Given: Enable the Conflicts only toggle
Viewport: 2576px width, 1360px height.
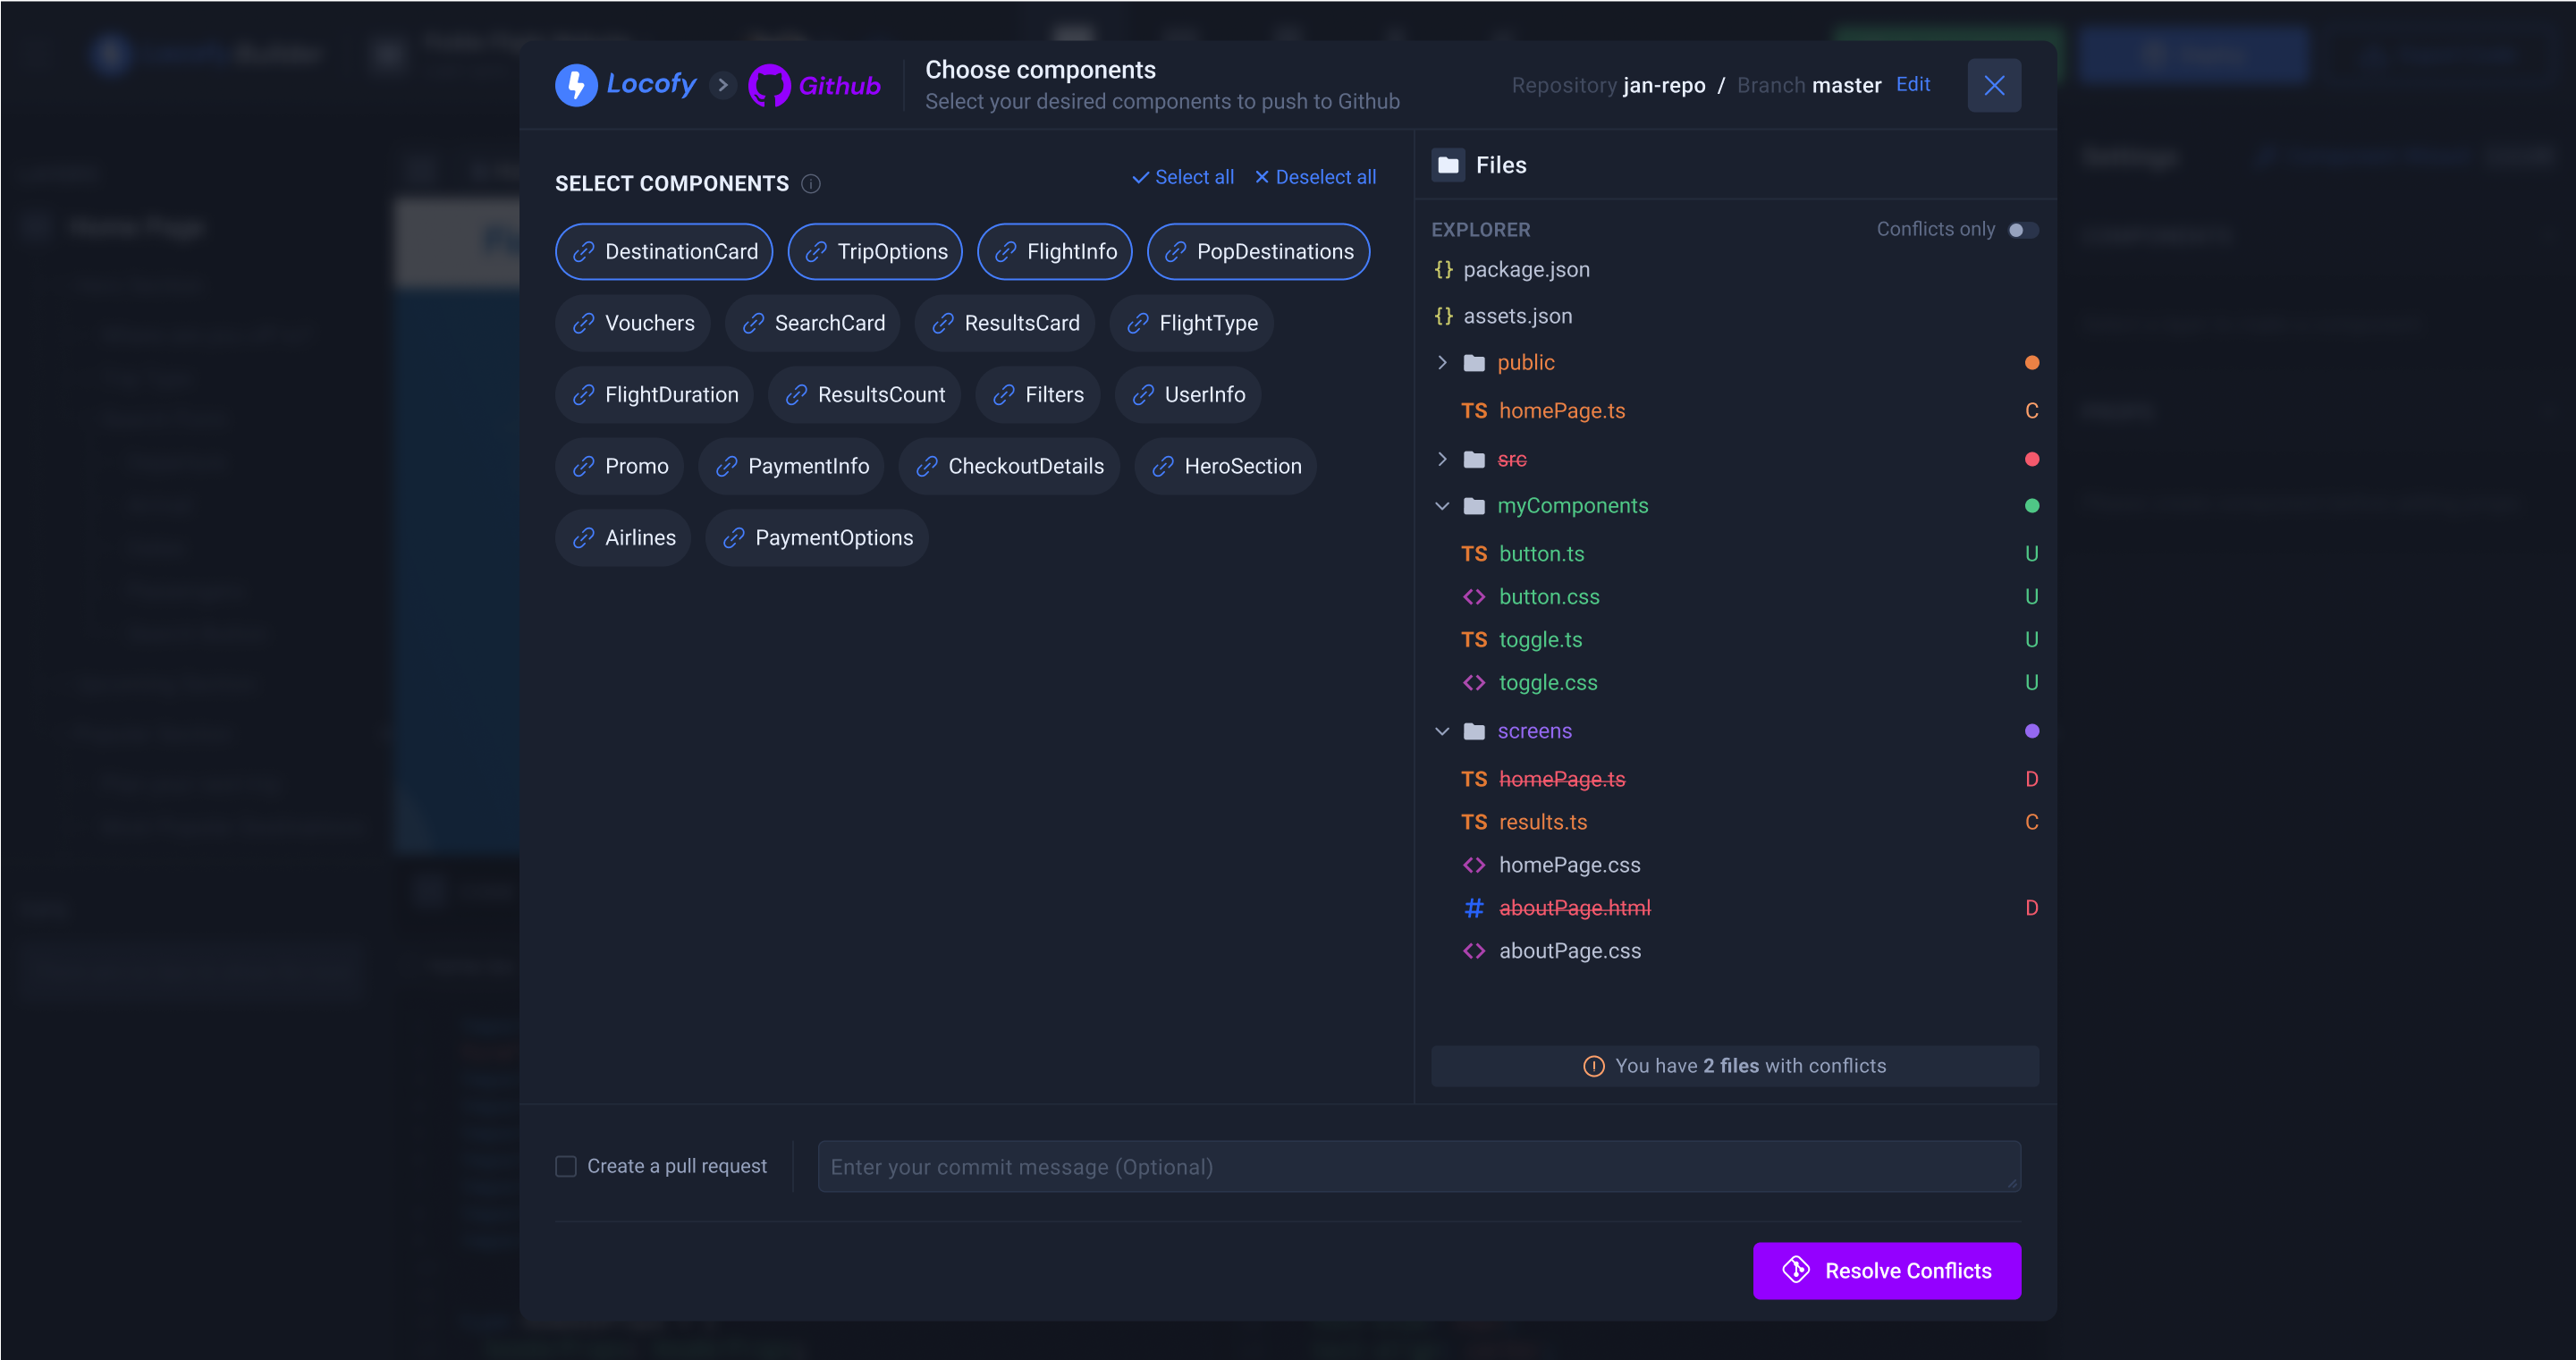Looking at the screenshot, I should [x=2024, y=229].
